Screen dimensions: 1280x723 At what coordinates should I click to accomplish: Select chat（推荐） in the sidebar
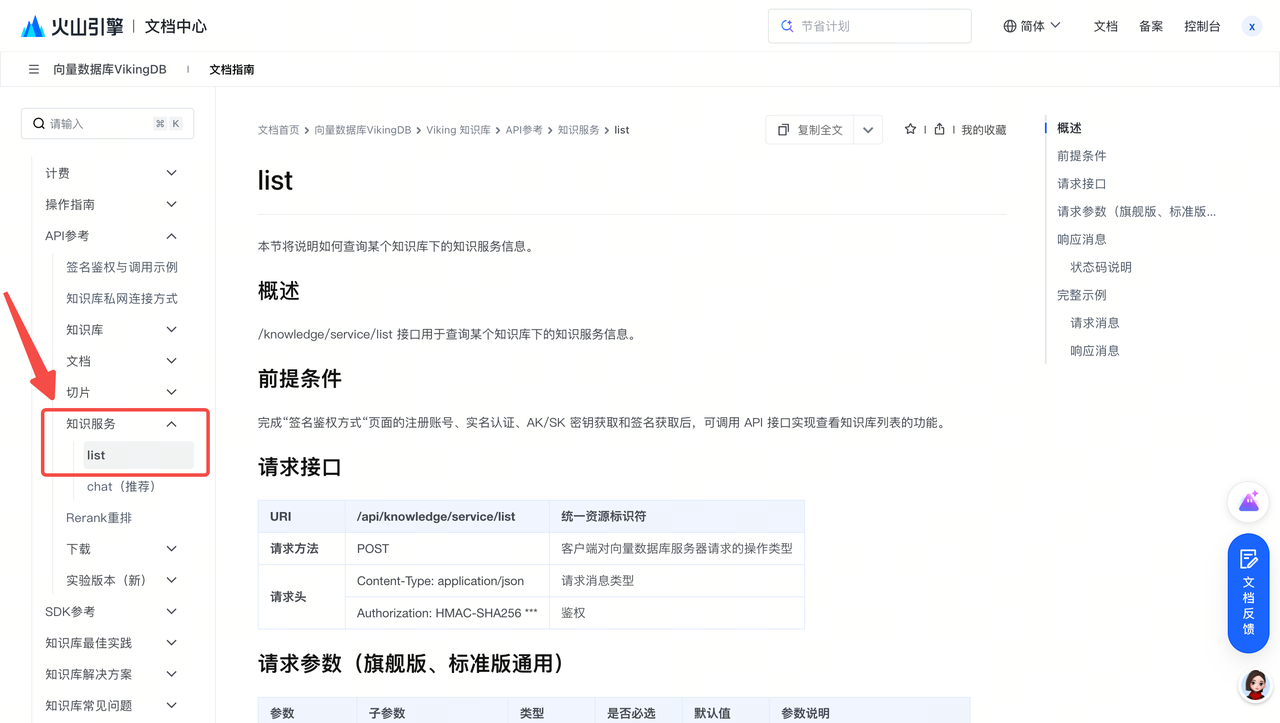pyautogui.click(x=121, y=486)
